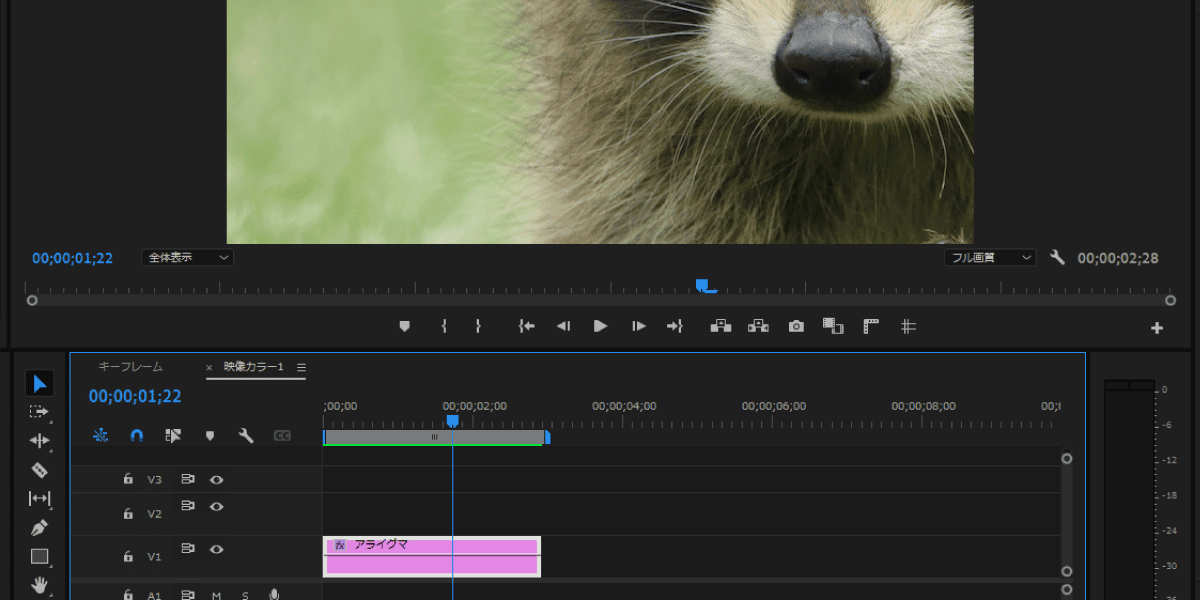Target track V3 label

(x=154, y=480)
